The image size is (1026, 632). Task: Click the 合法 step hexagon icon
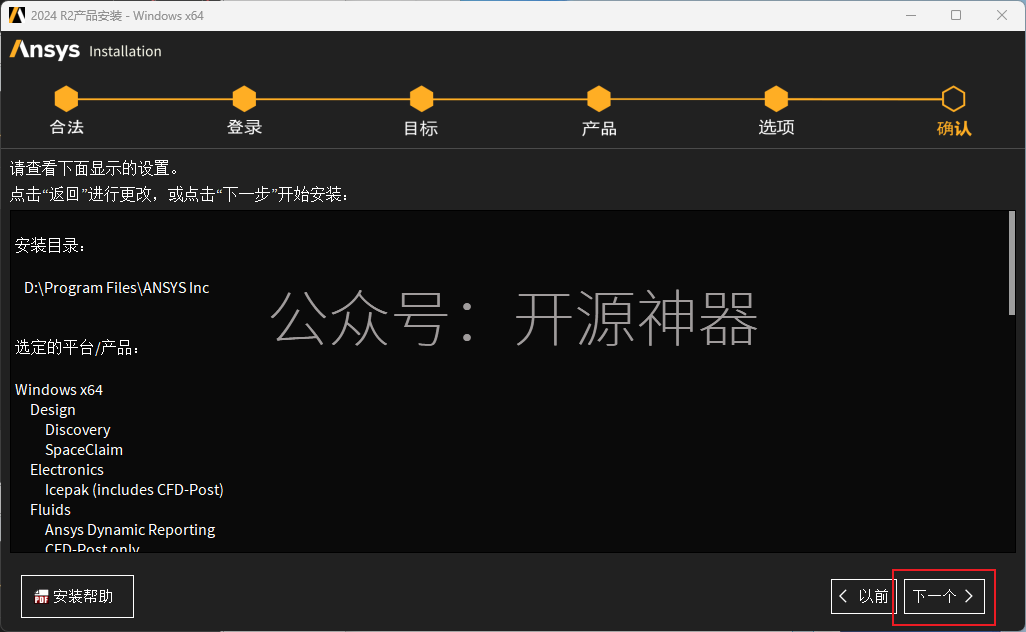pos(66,99)
